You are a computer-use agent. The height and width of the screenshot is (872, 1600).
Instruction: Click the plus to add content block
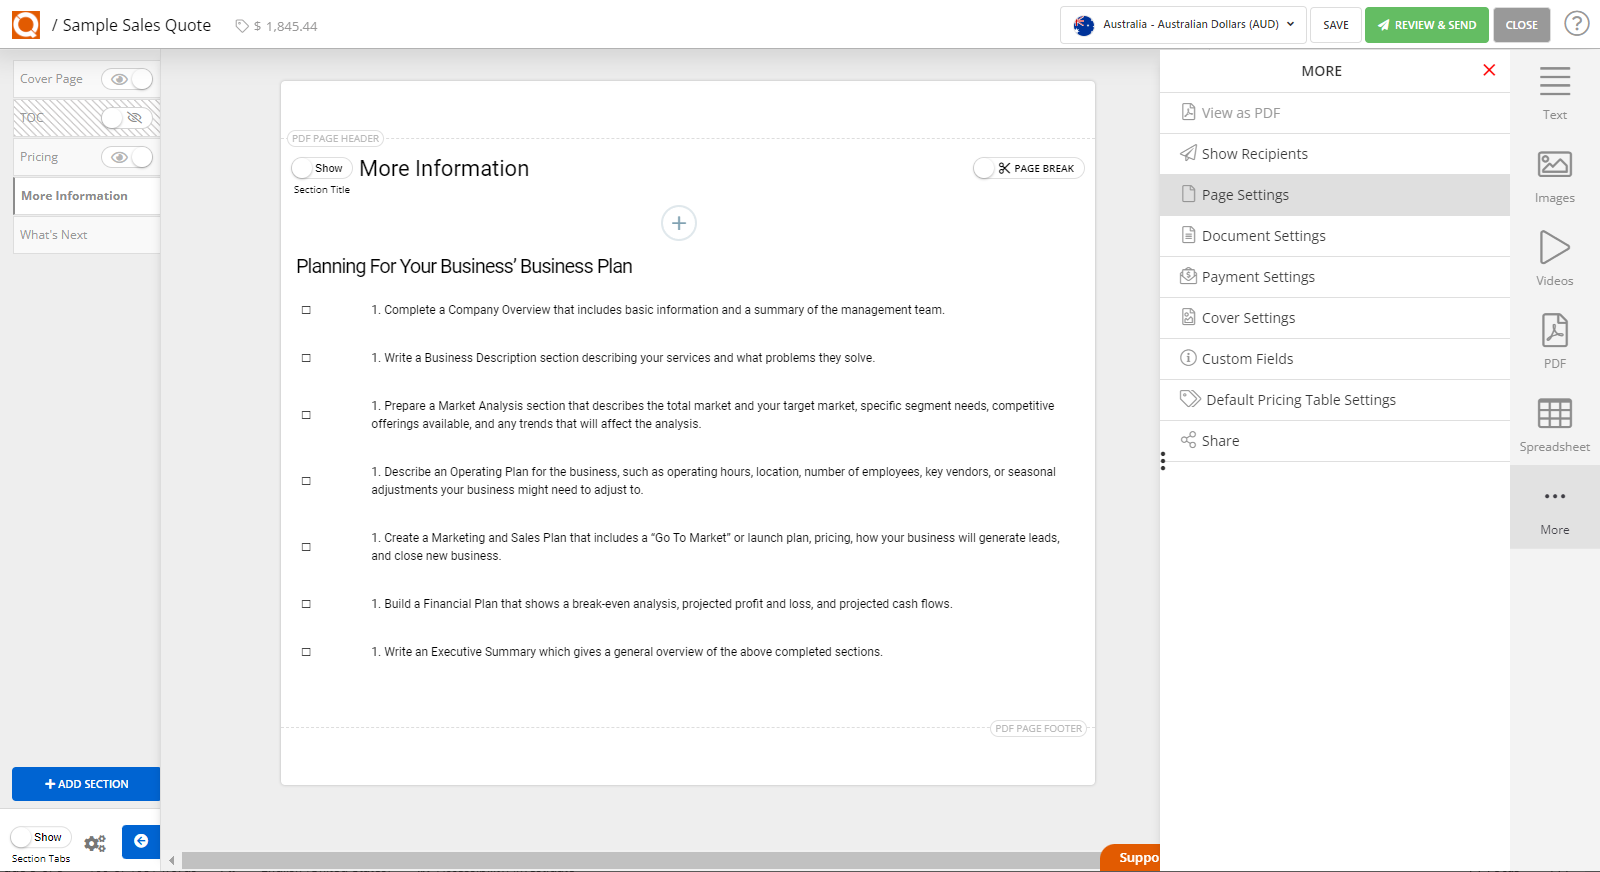click(679, 223)
